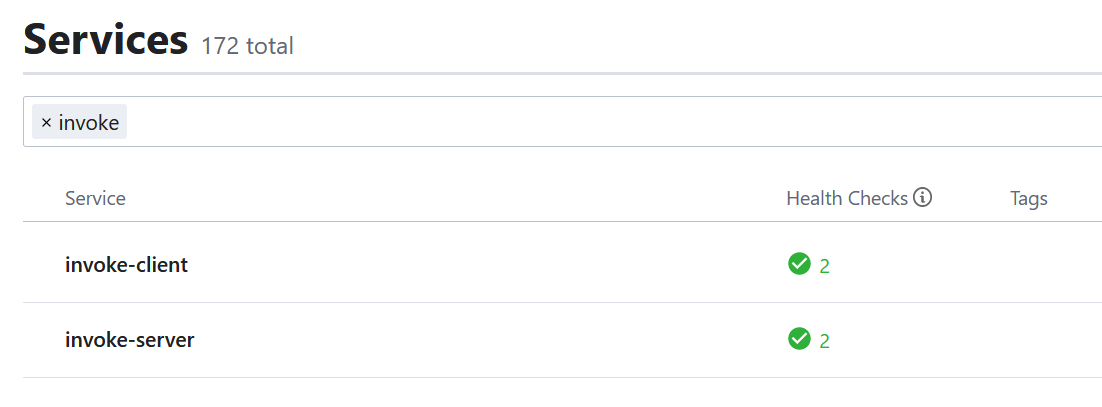
Task: Click the empty Tags cell for invoke-client
Action: (1040, 265)
